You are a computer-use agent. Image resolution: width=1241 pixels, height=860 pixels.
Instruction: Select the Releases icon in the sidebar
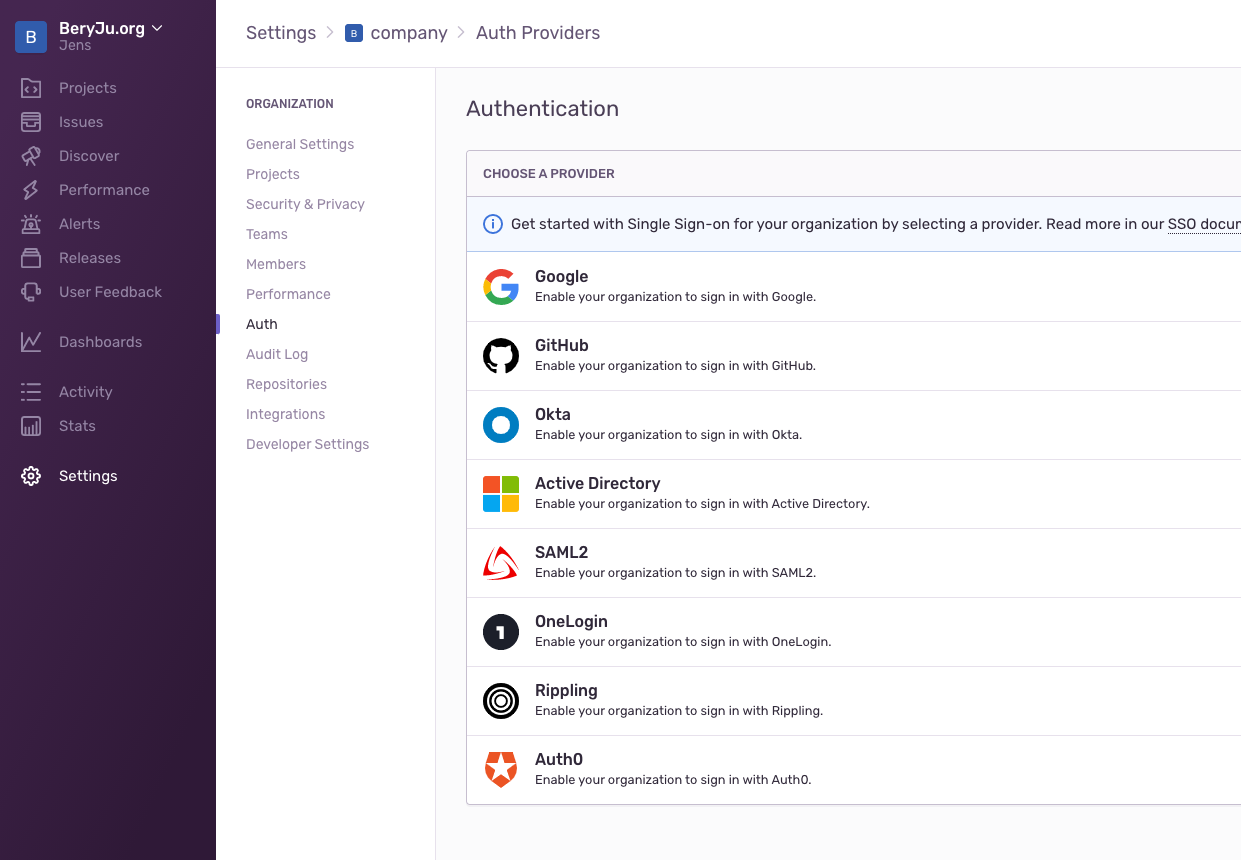[x=30, y=257]
